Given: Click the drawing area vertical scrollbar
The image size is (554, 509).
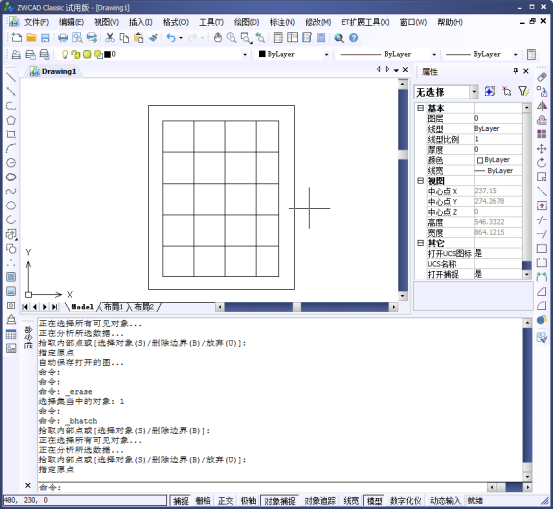Looking at the screenshot, I should click(403, 189).
